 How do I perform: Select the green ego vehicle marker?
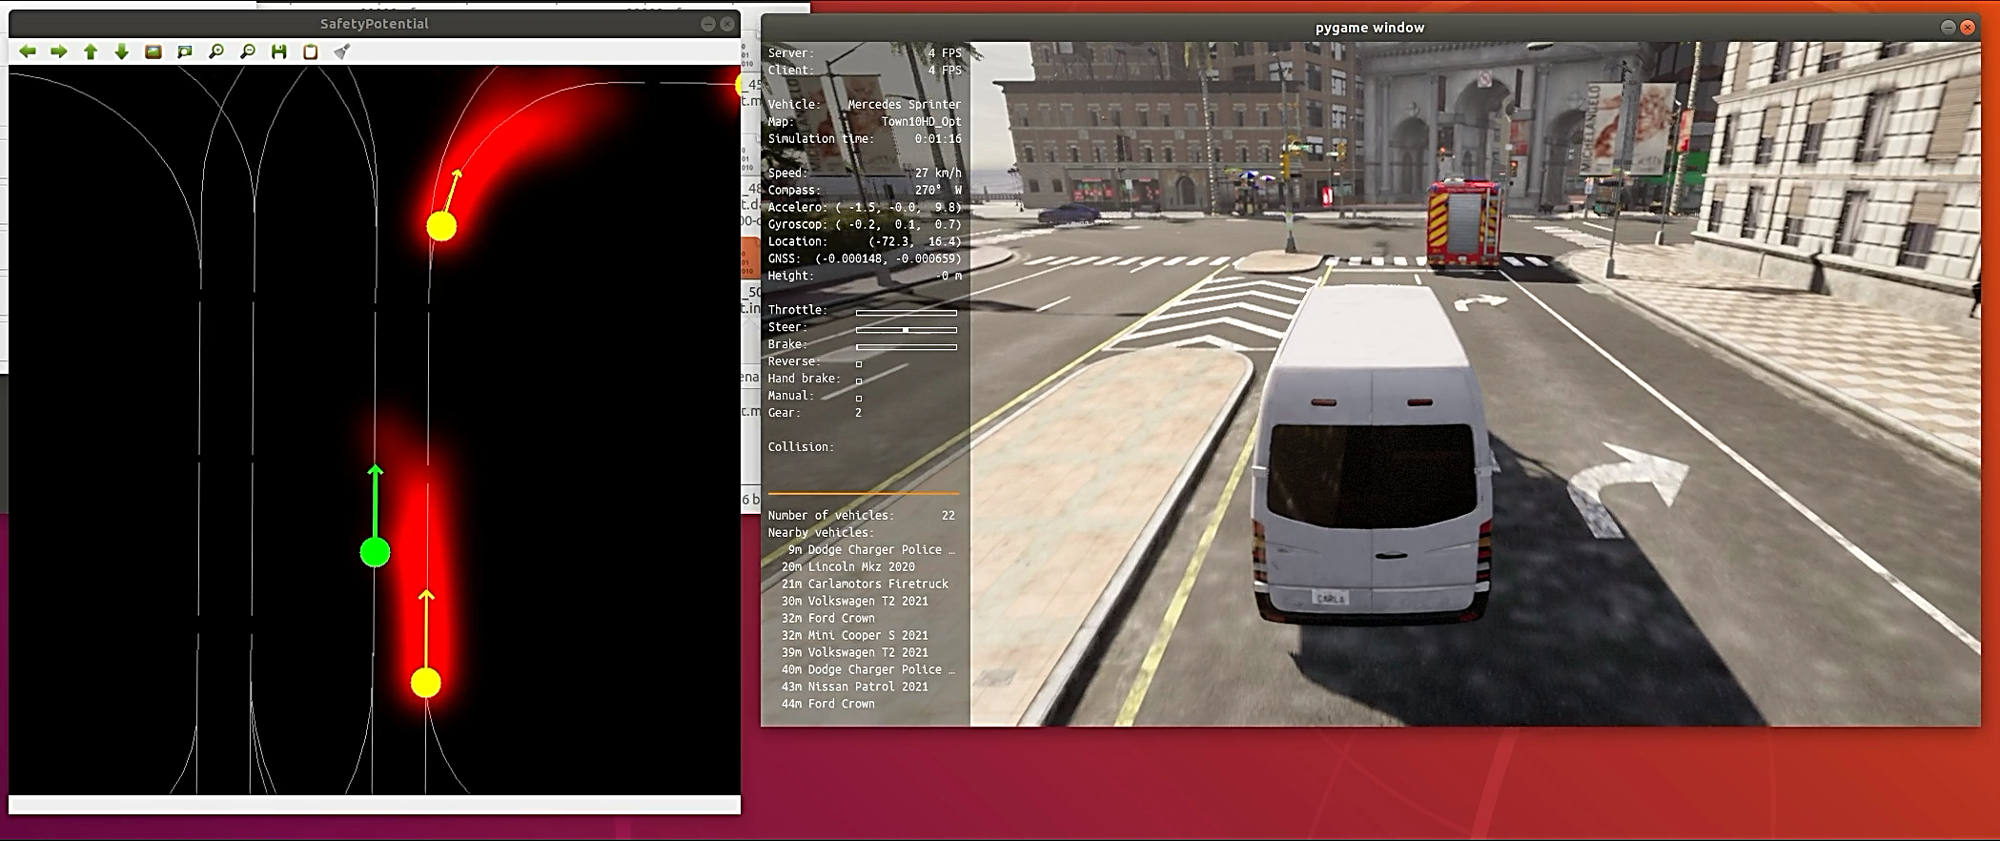pos(375,552)
